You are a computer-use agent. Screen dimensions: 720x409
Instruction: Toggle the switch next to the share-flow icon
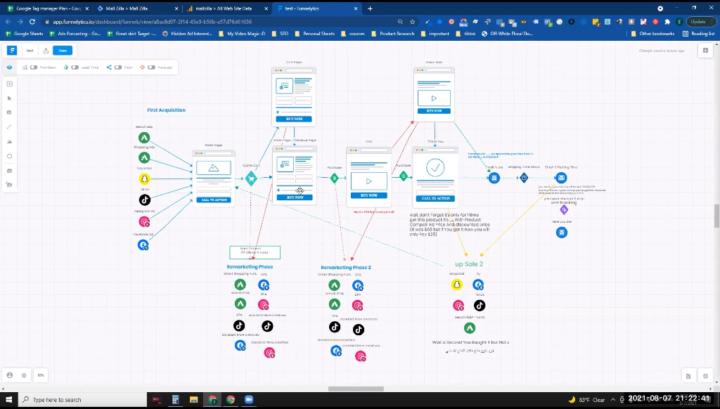(x=118, y=67)
